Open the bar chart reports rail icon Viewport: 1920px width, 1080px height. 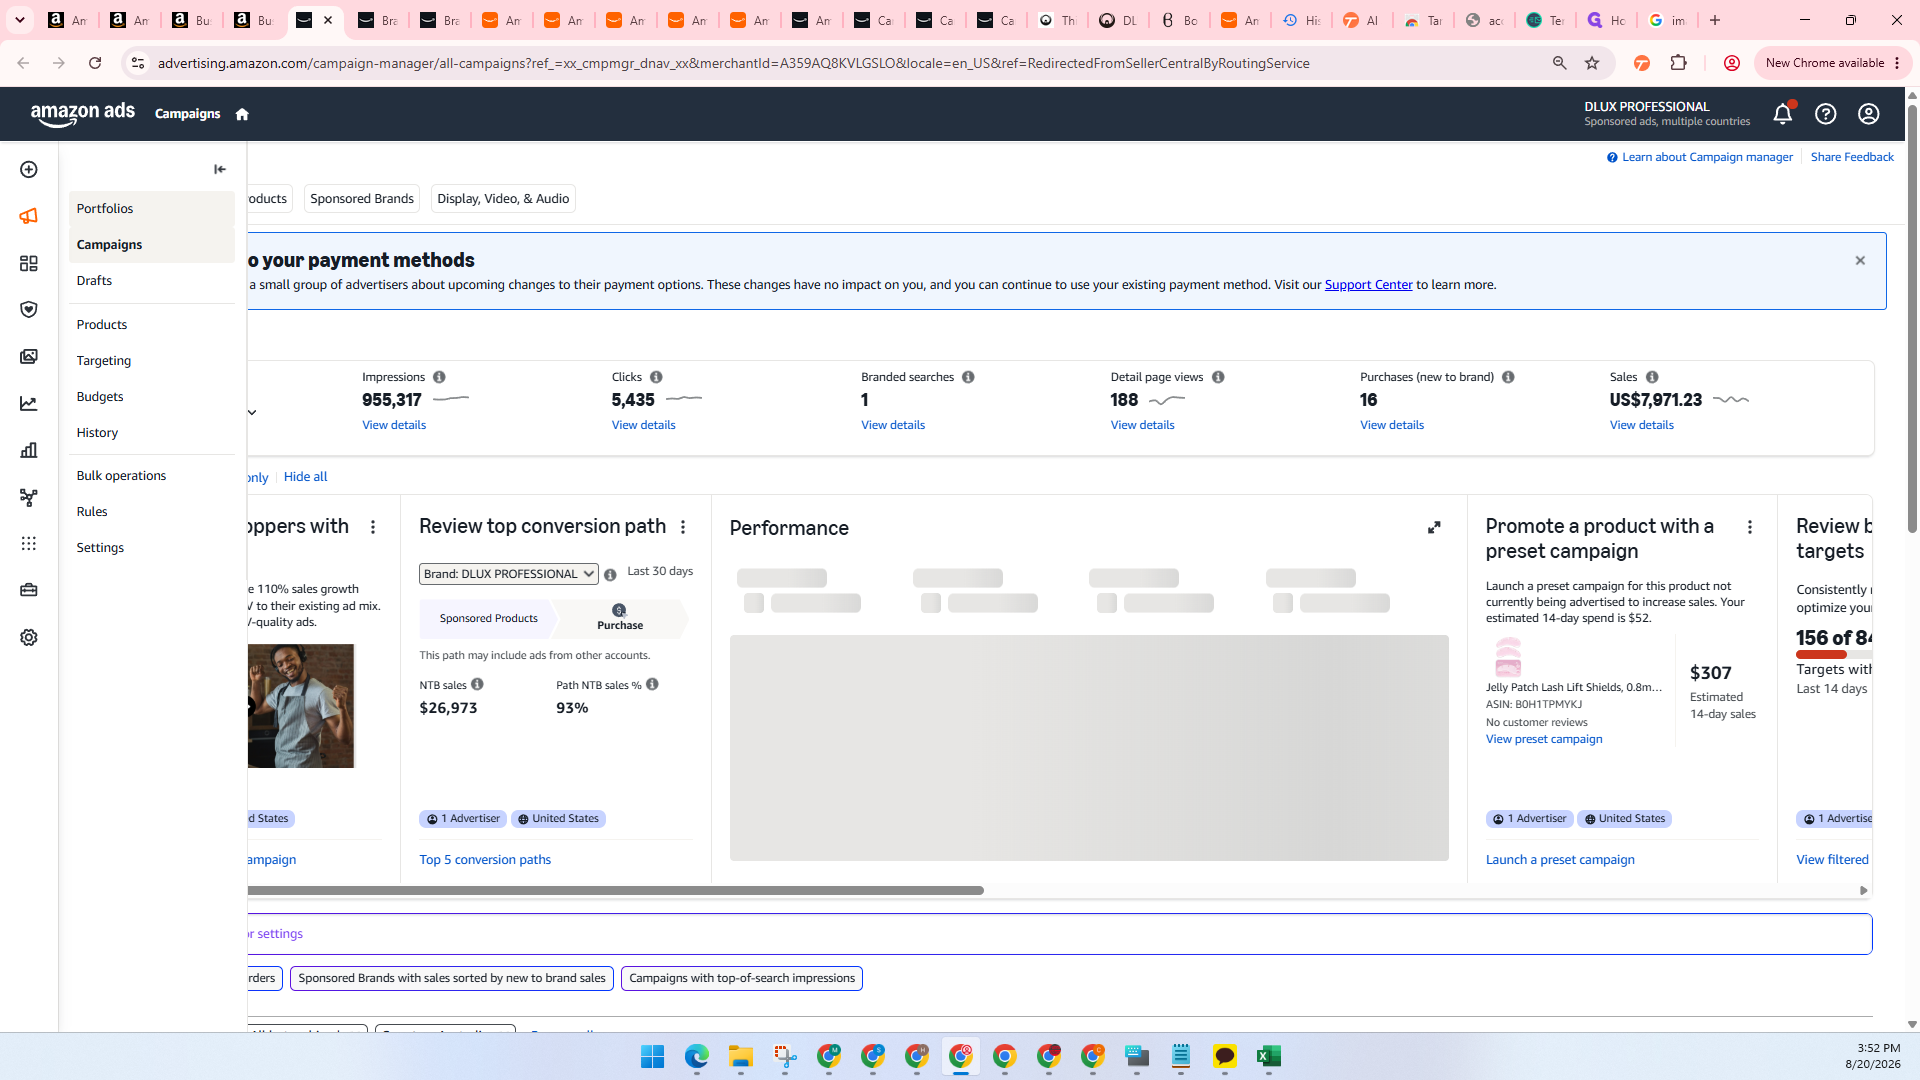coord(29,450)
